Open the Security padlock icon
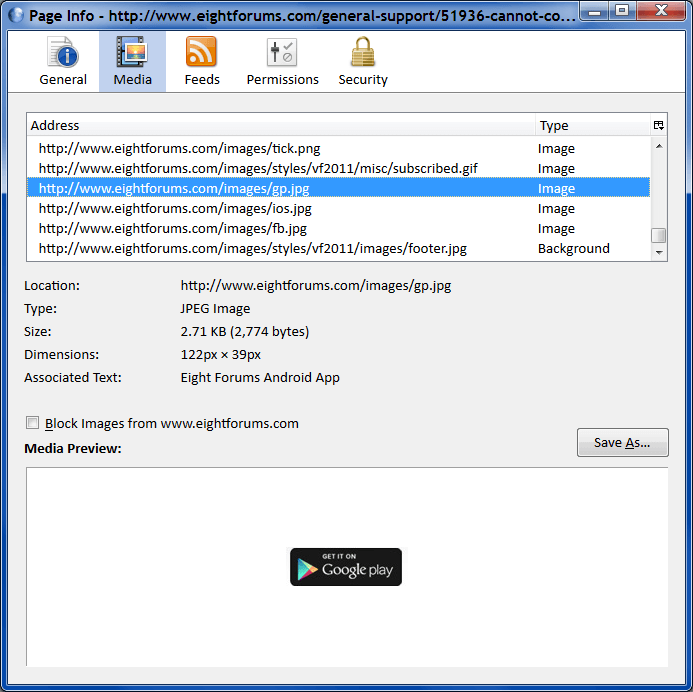 [363, 52]
